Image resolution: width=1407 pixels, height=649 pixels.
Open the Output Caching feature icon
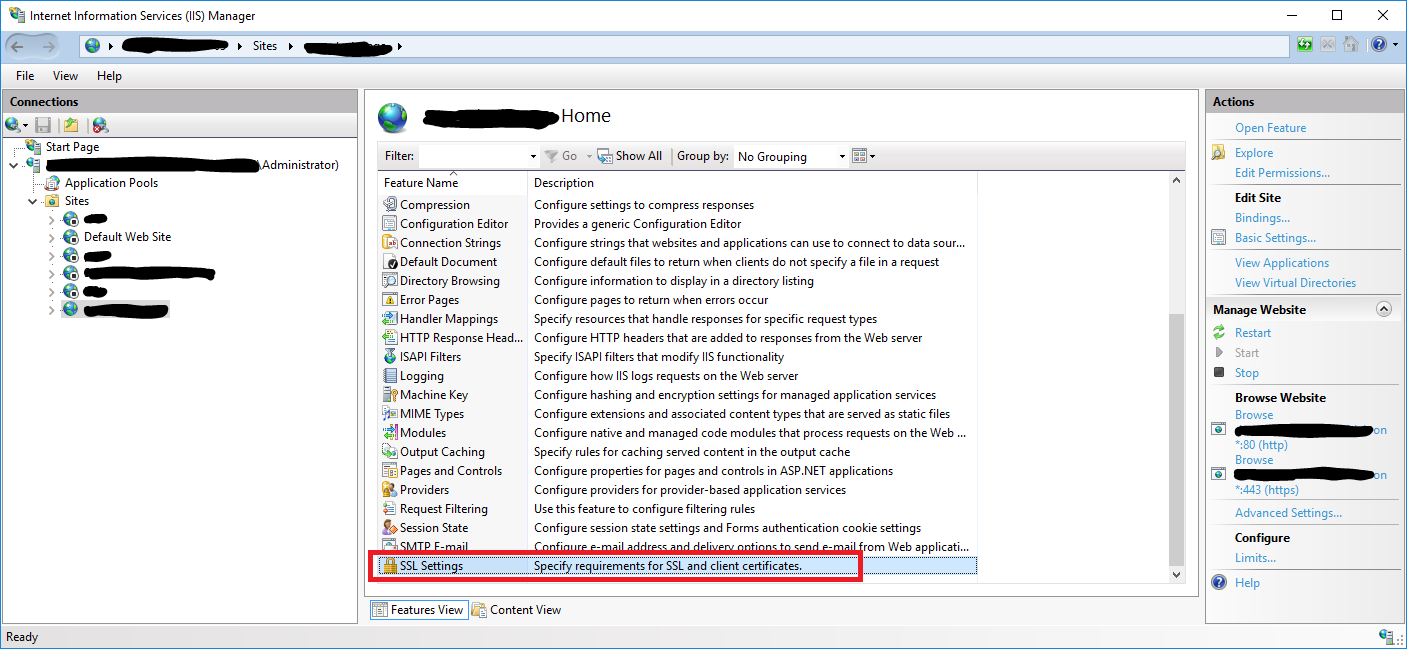click(x=391, y=452)
